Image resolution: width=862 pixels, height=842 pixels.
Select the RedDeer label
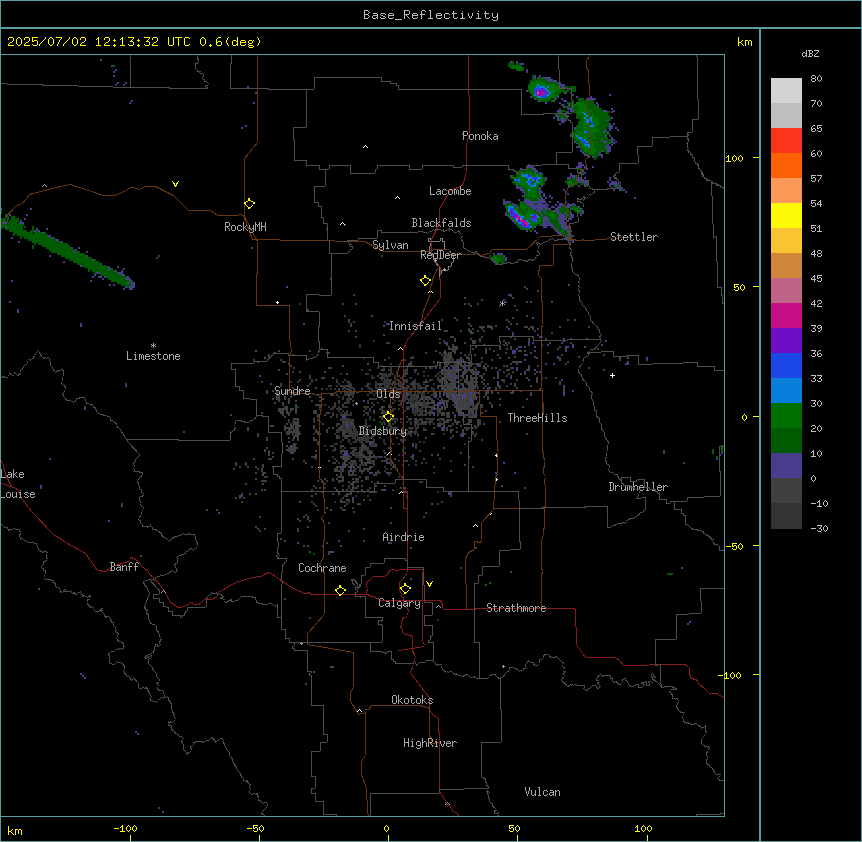(x=440, y=255)
